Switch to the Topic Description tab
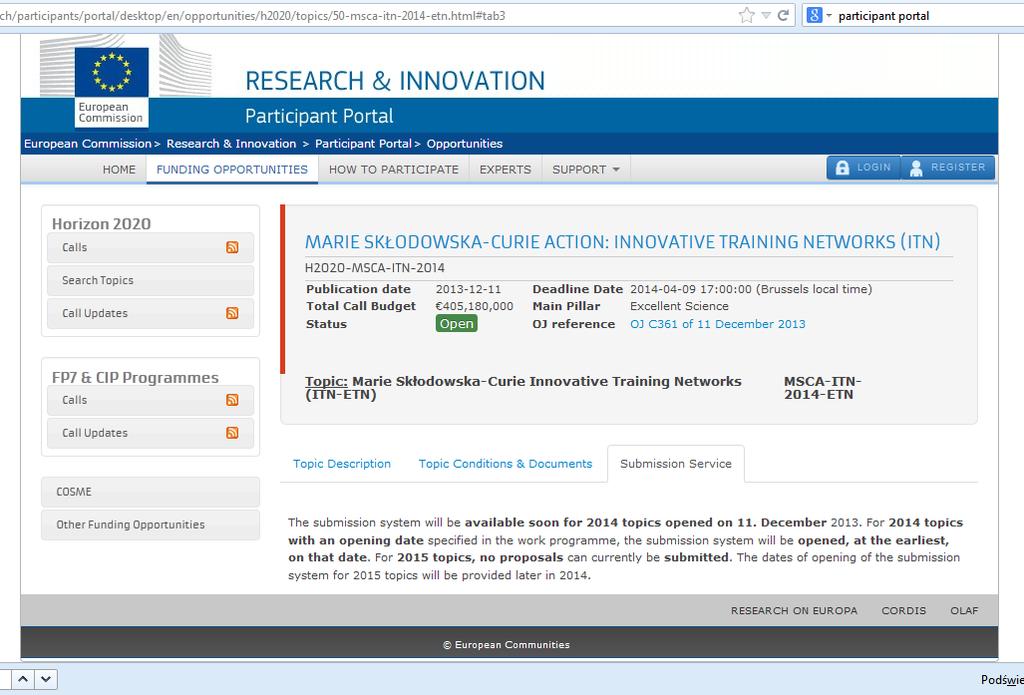Screen dimensions: 1024x695 click(x=342, y=464)
